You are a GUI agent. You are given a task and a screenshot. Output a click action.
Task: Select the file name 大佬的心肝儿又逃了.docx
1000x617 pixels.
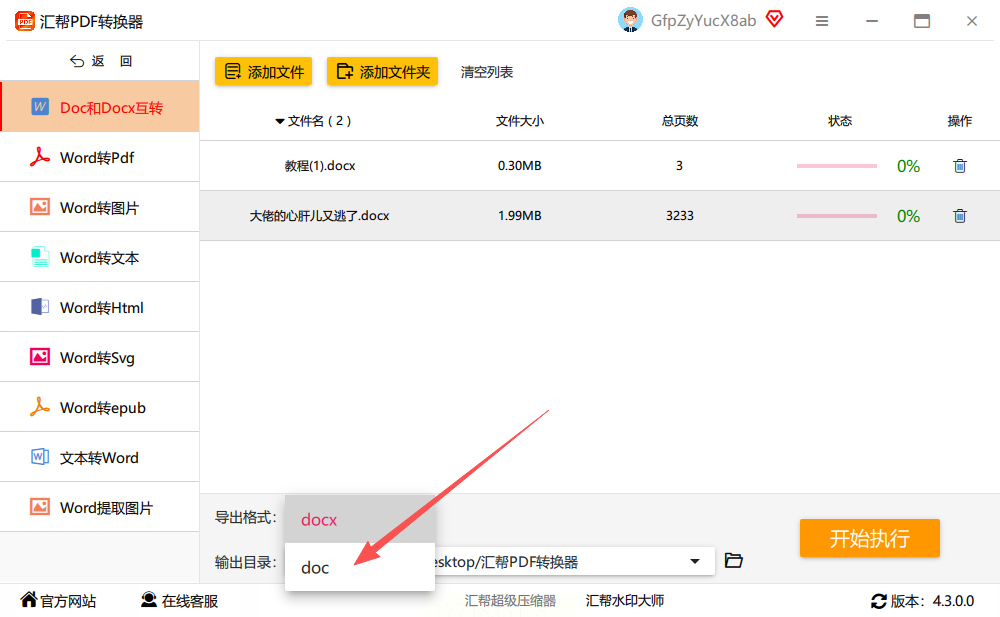coord(319,216)
